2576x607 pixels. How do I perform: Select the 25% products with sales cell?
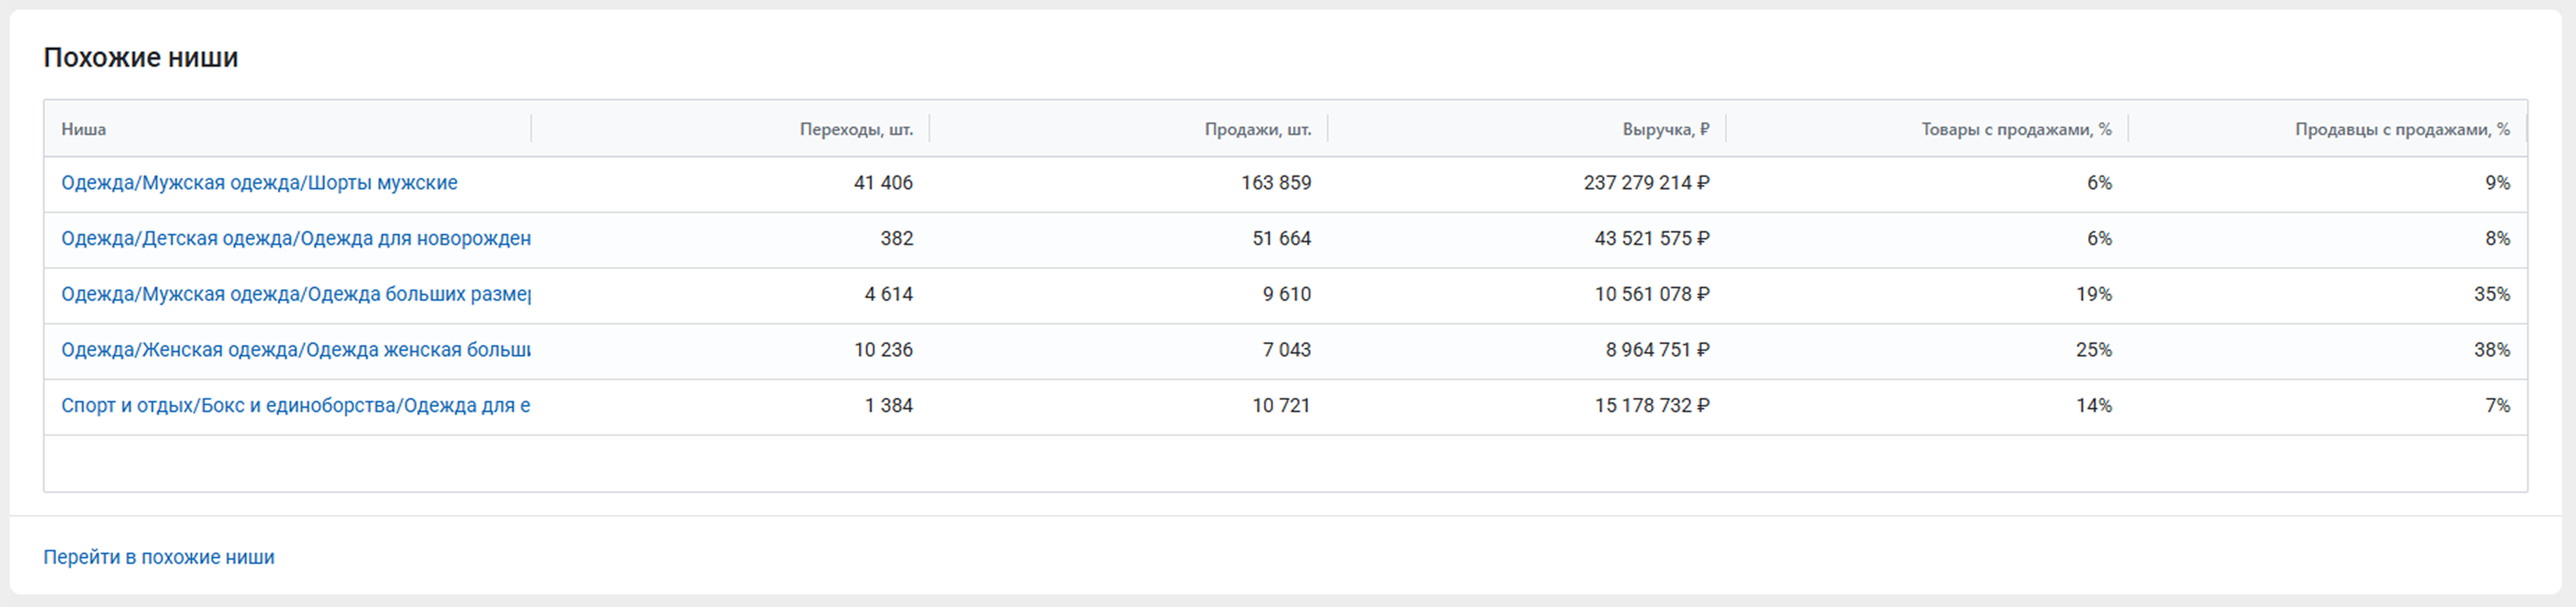click(2093, 350)
